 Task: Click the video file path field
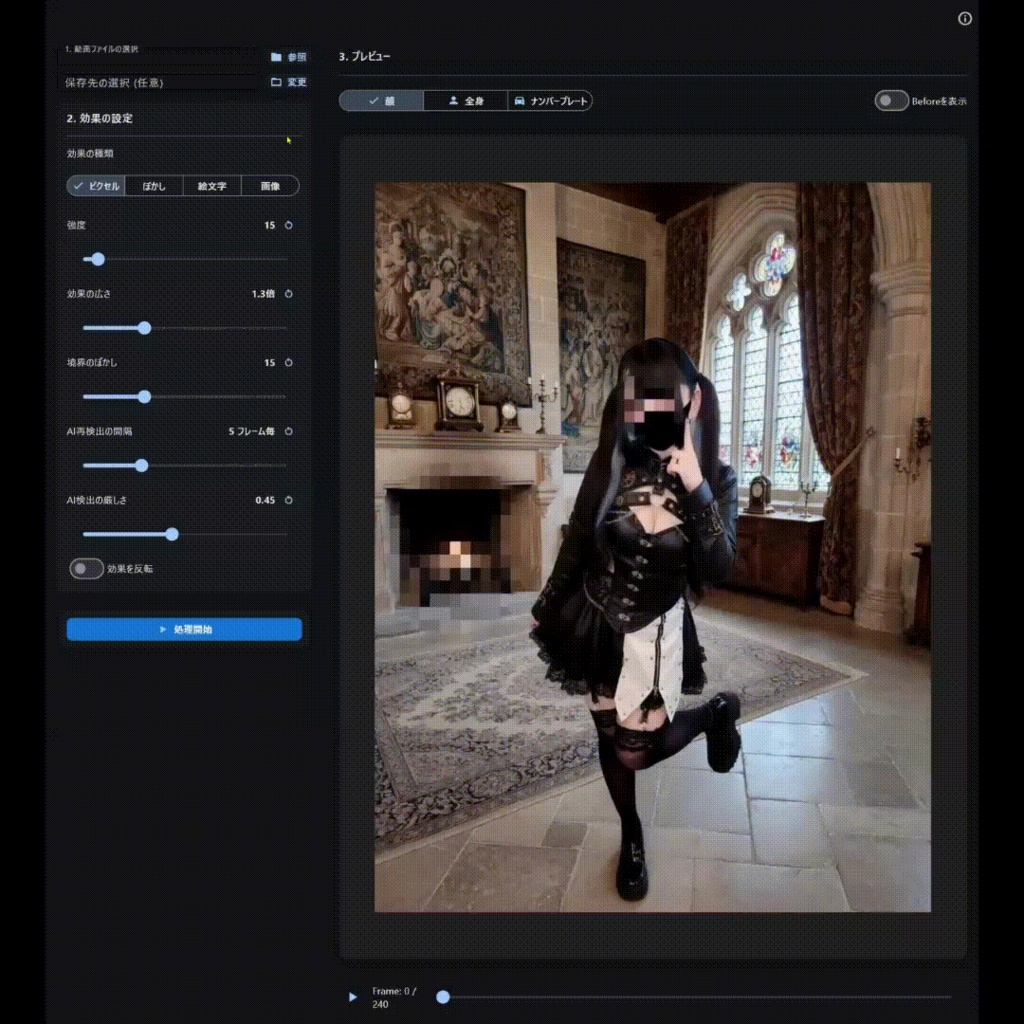pyautogui.click(x=159, y=57)
